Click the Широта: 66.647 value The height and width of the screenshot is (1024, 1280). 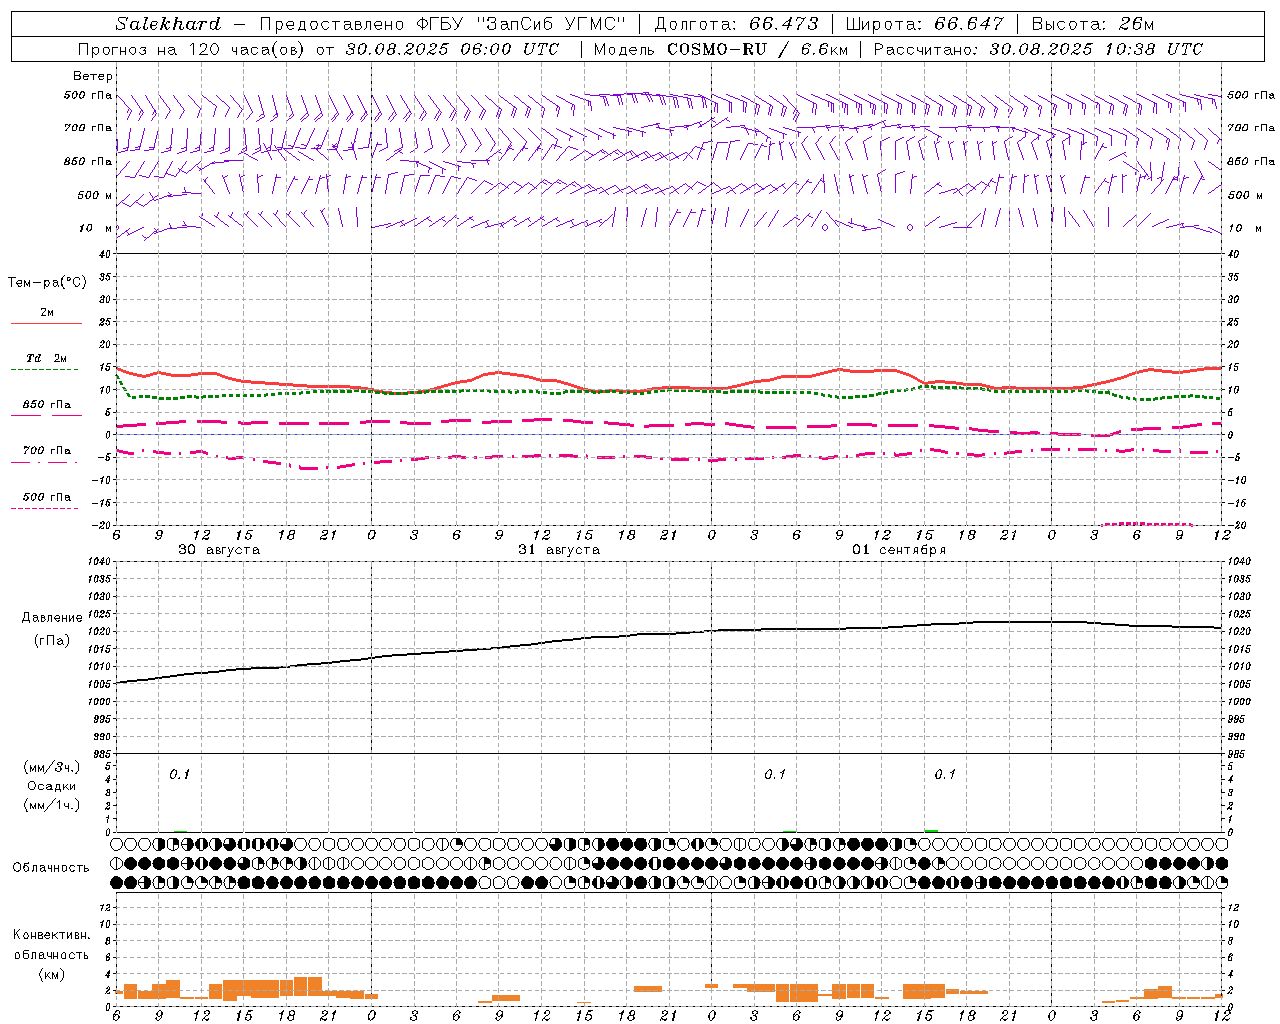[924, 24]
